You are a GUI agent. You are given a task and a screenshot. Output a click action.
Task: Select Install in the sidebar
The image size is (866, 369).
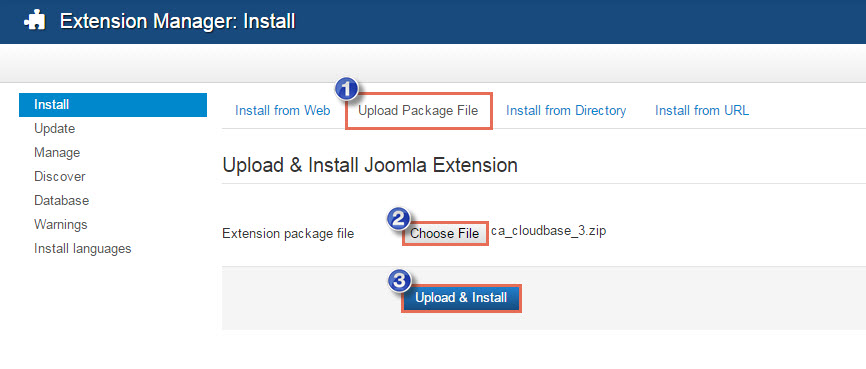point(113,105)
